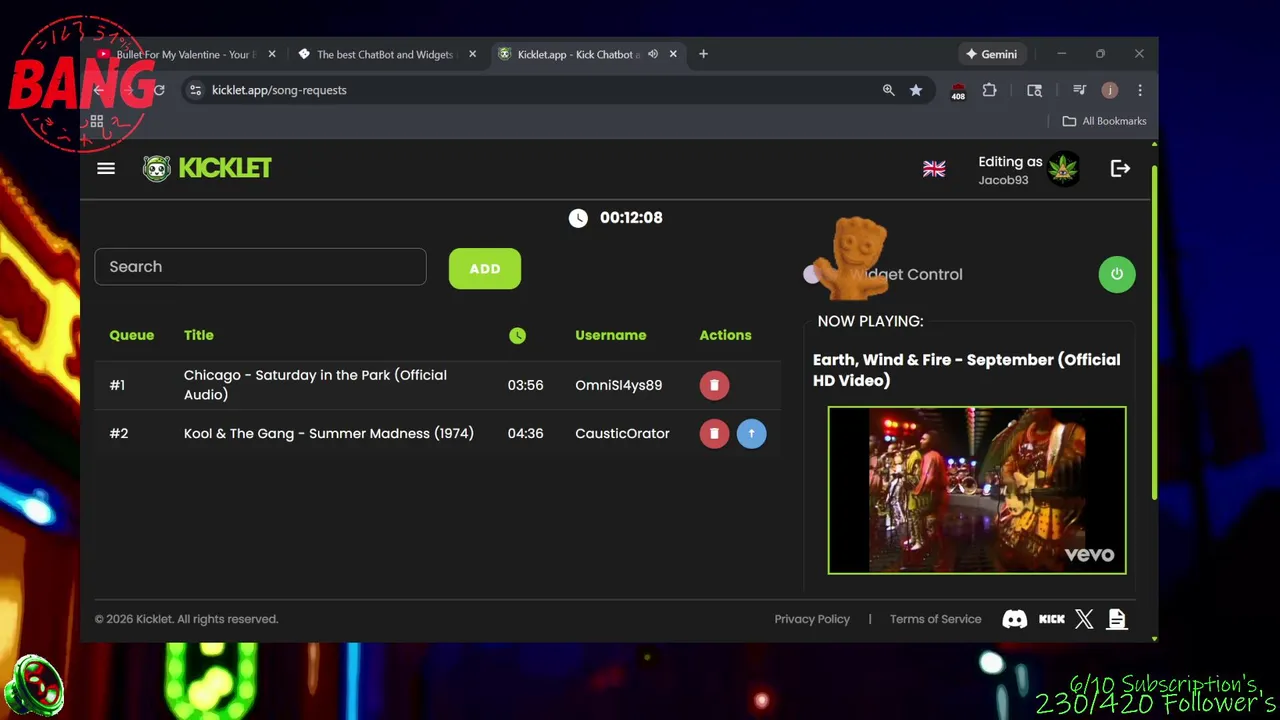Open the Kick footer icon

1052,620
